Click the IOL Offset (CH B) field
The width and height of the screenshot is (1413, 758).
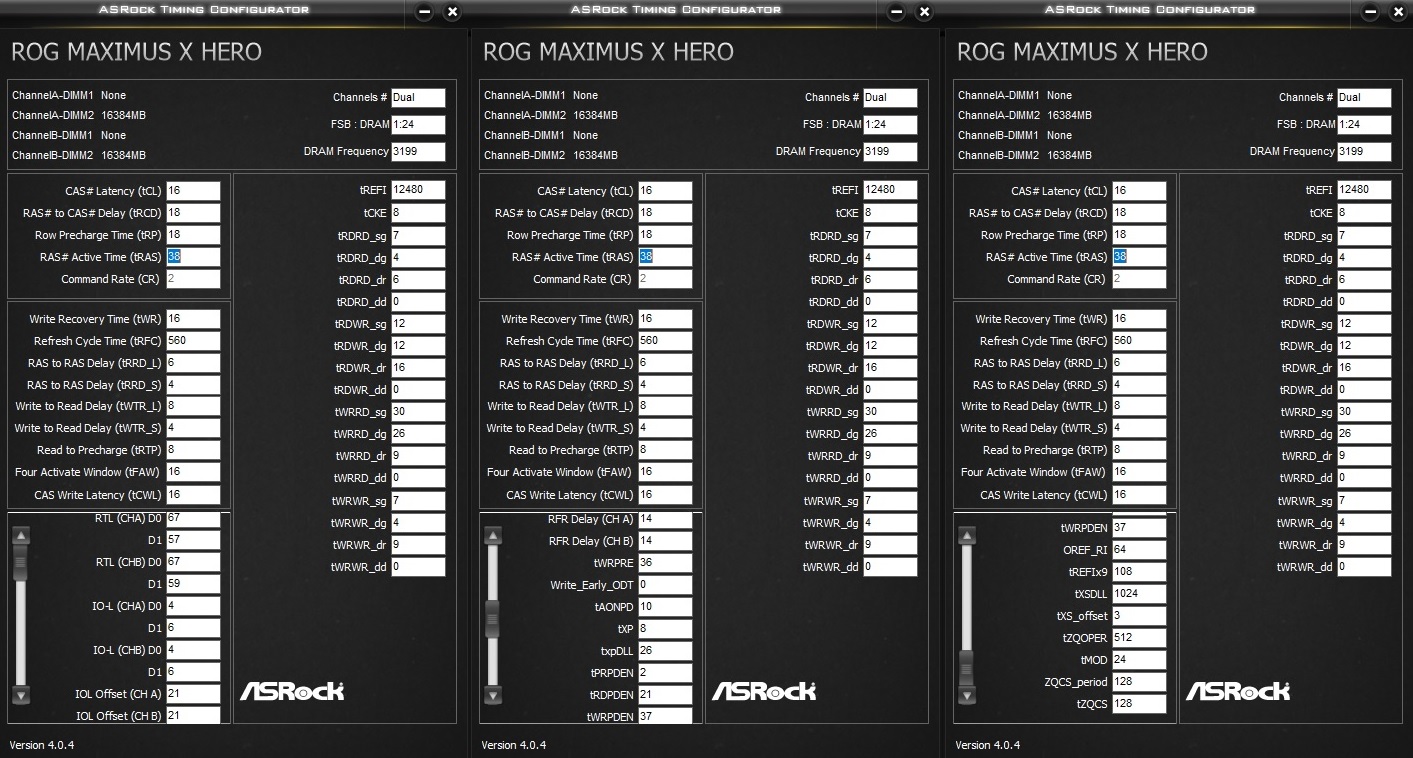tap(193, 715)
